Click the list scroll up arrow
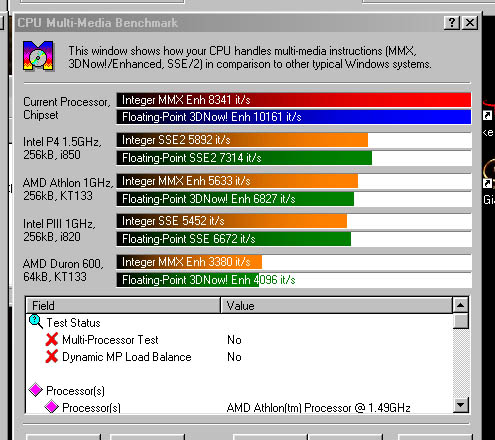 pyautogui.click(x=461, y=305)
